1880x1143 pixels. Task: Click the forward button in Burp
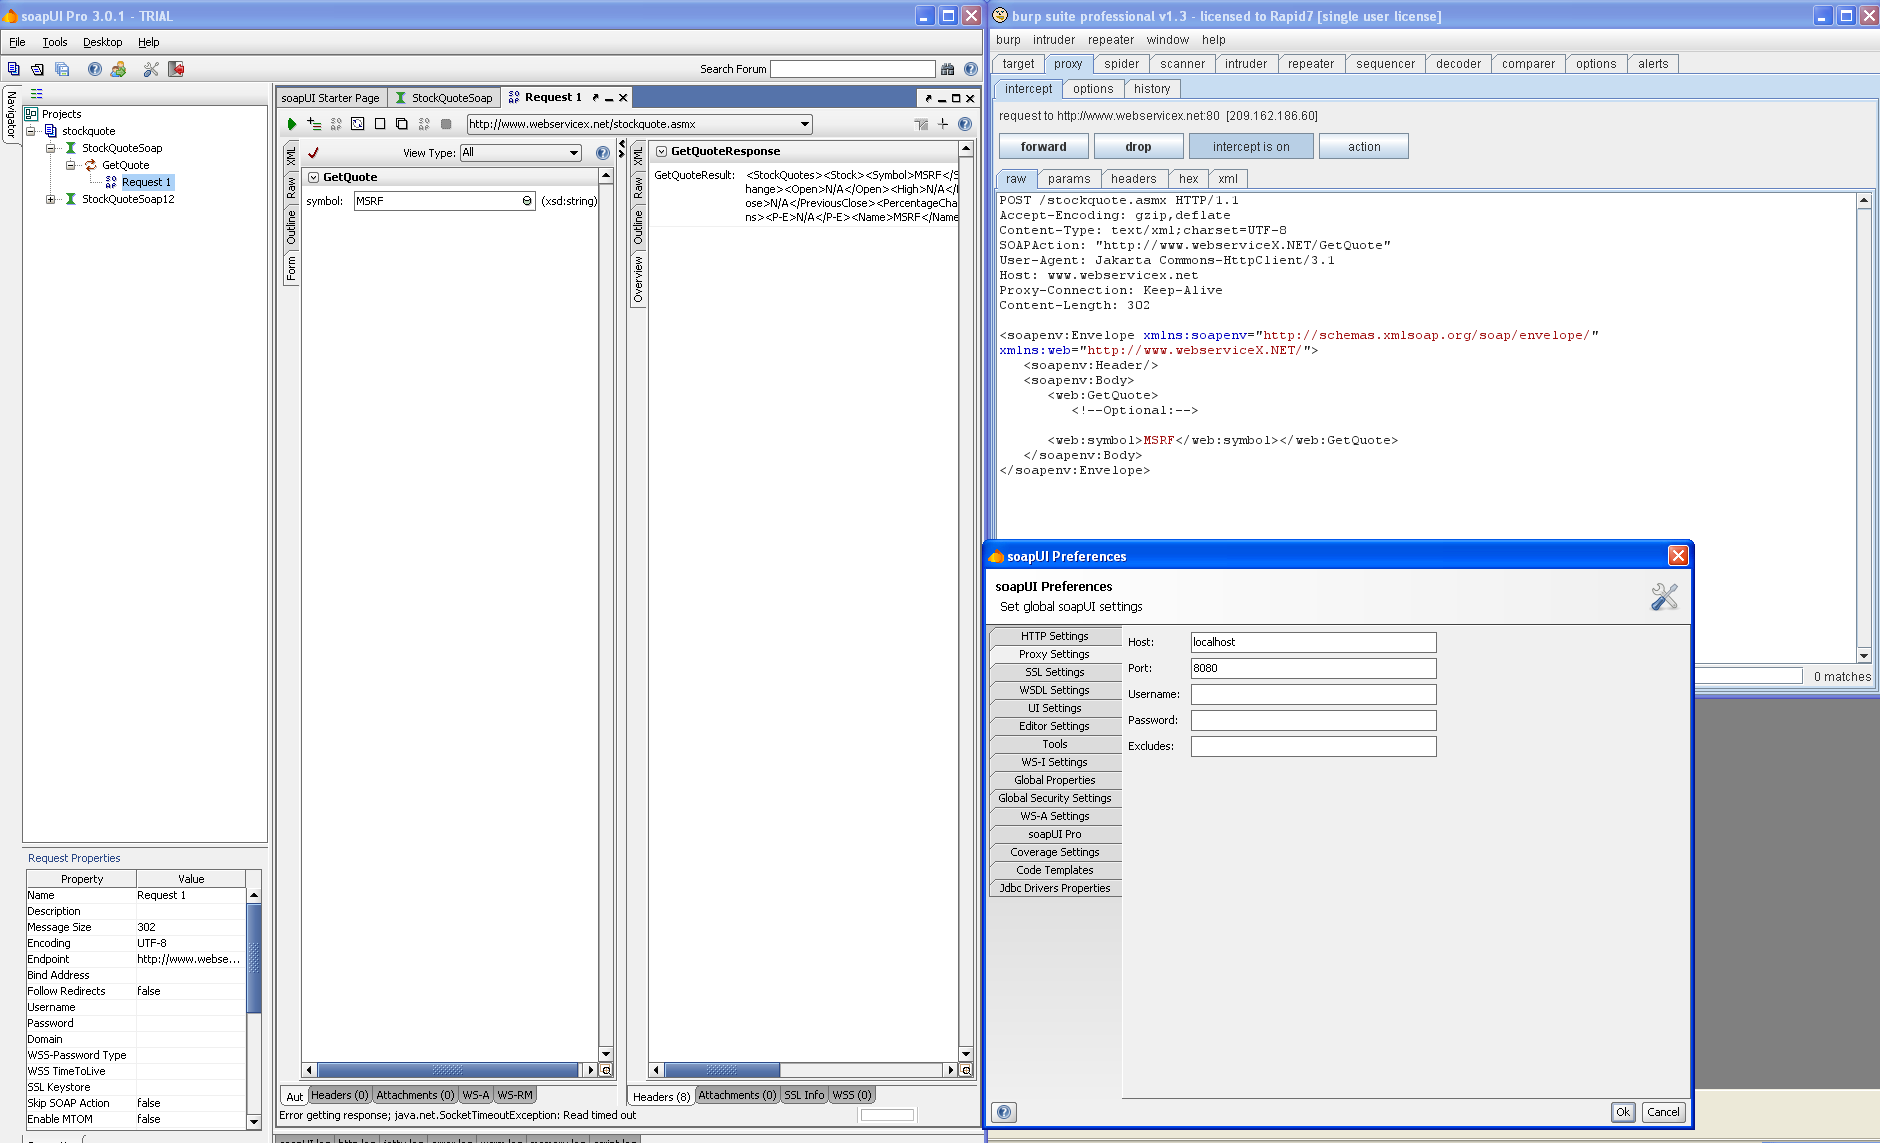(x=1043, y=147)
